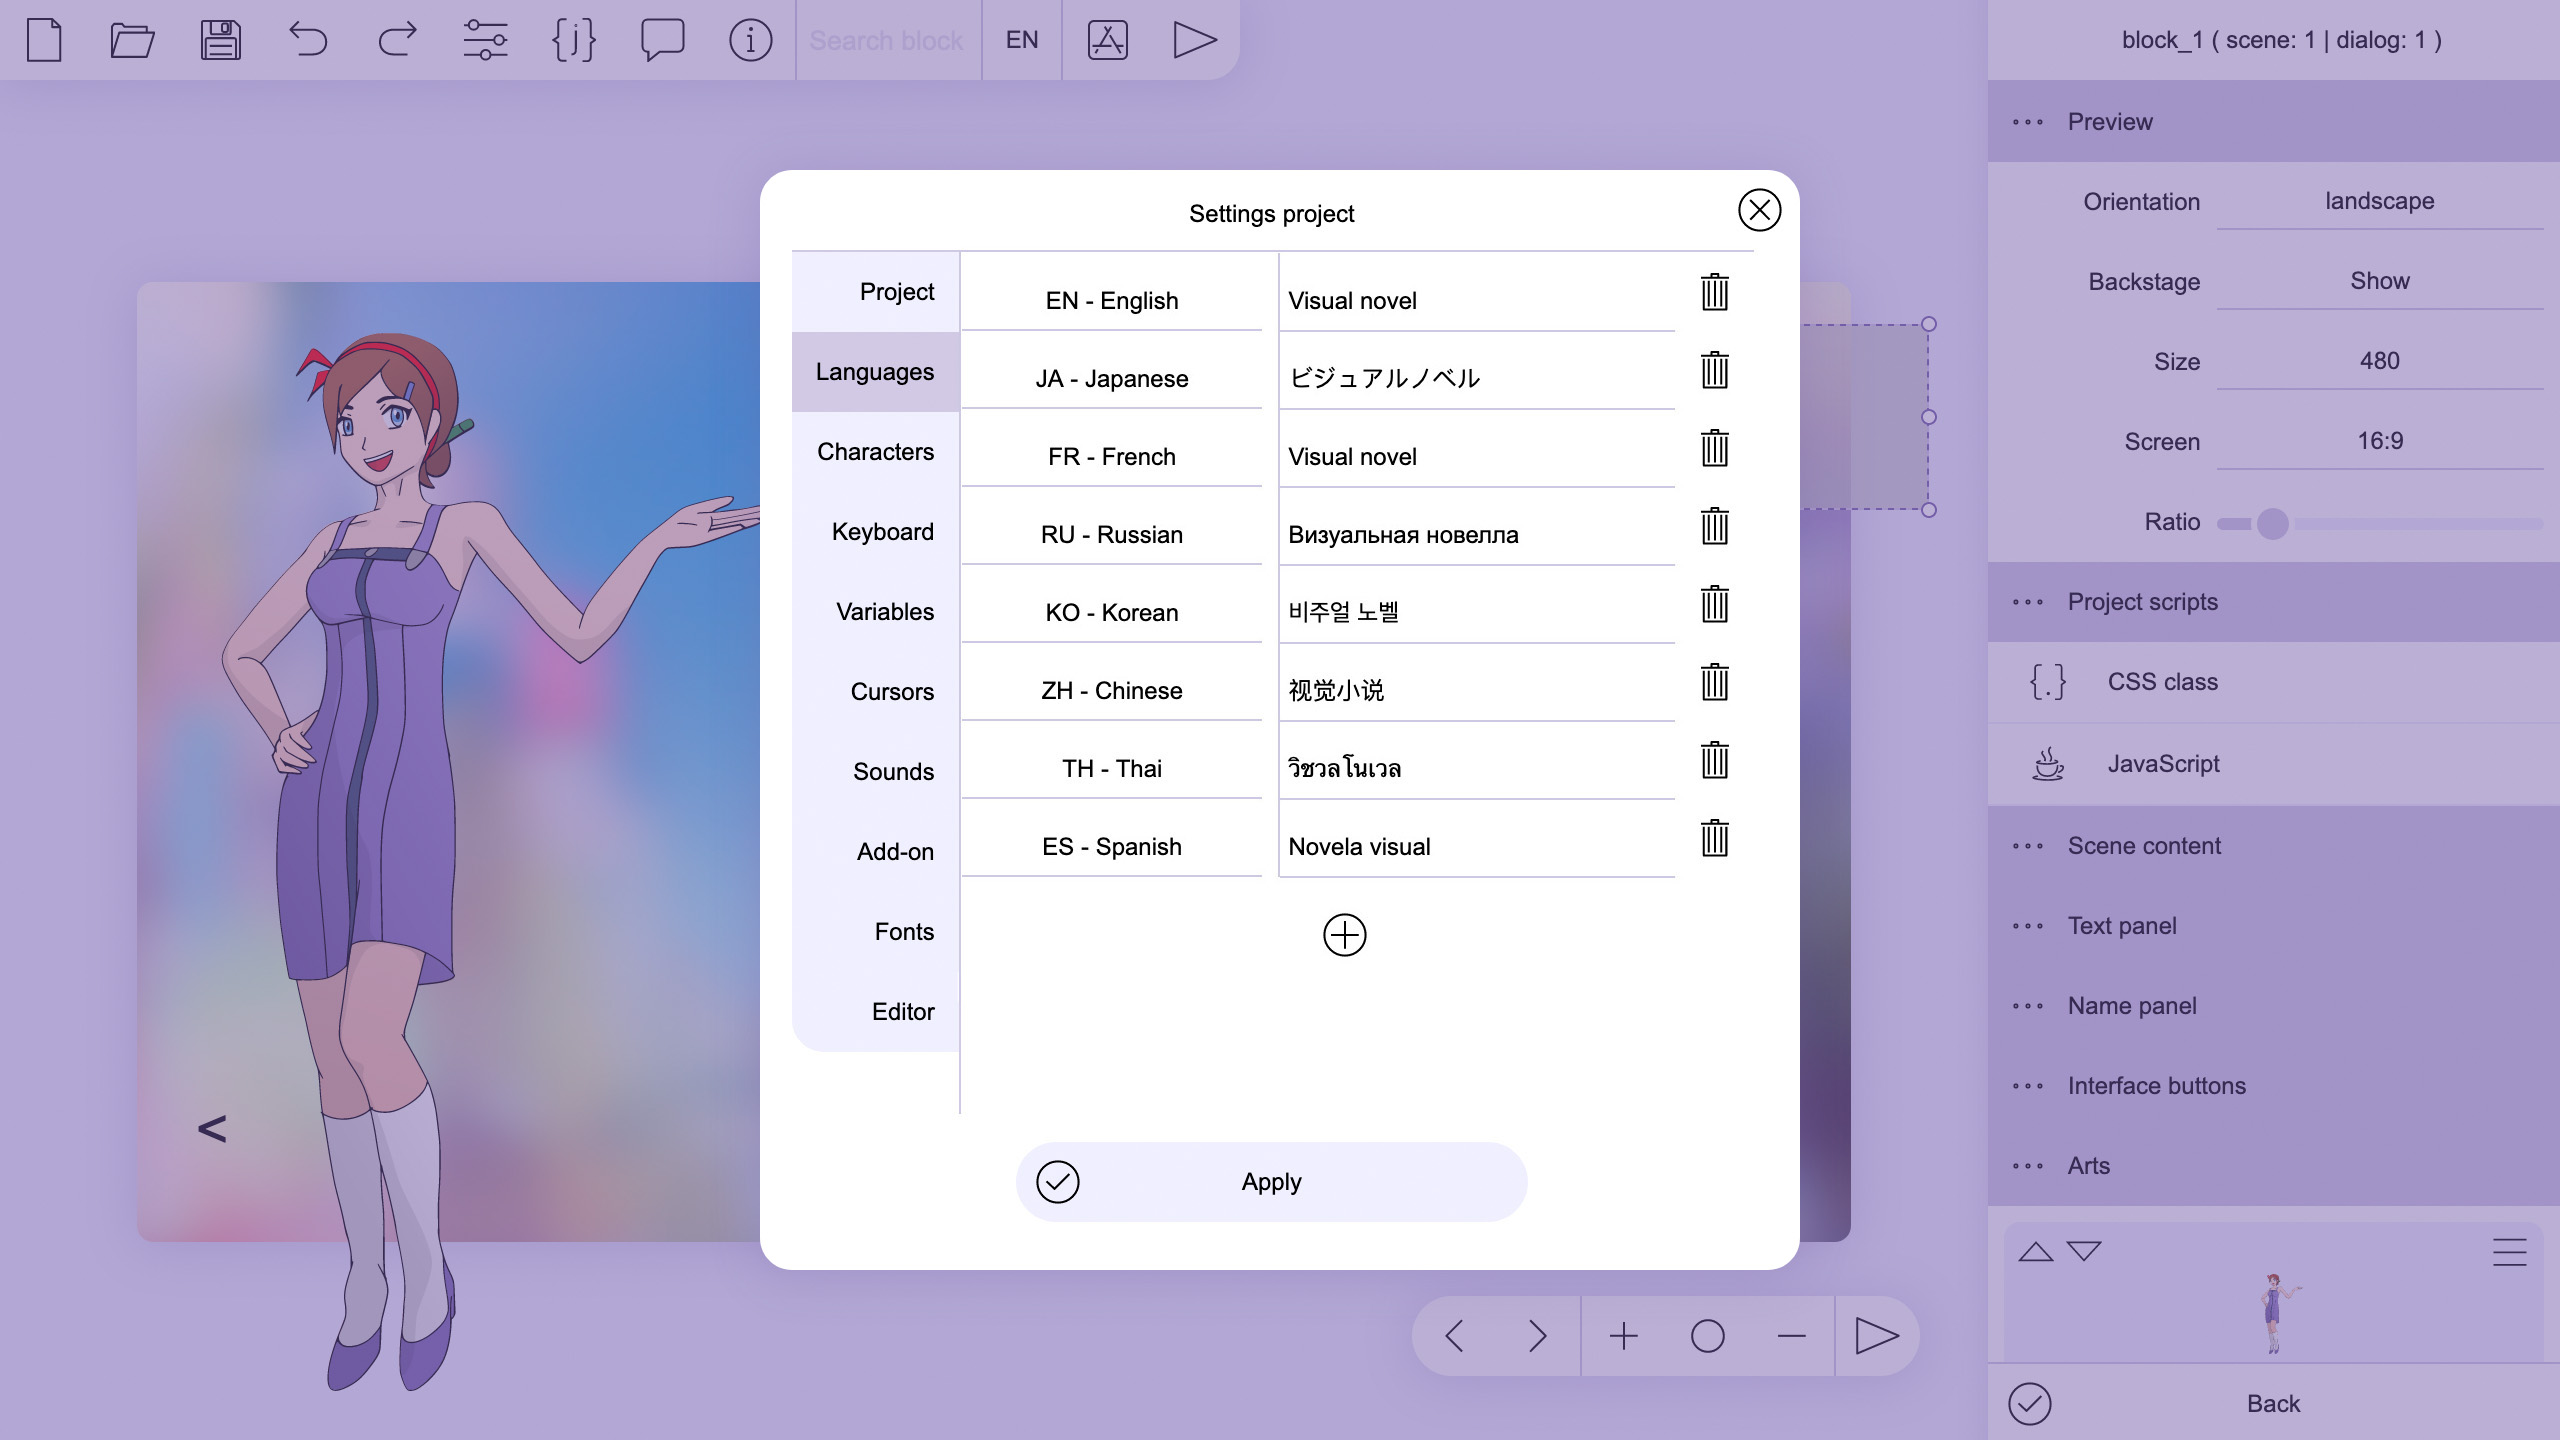Drag the Ratio slider control
The image size is (2560, 1440).
click(2273, 524)
